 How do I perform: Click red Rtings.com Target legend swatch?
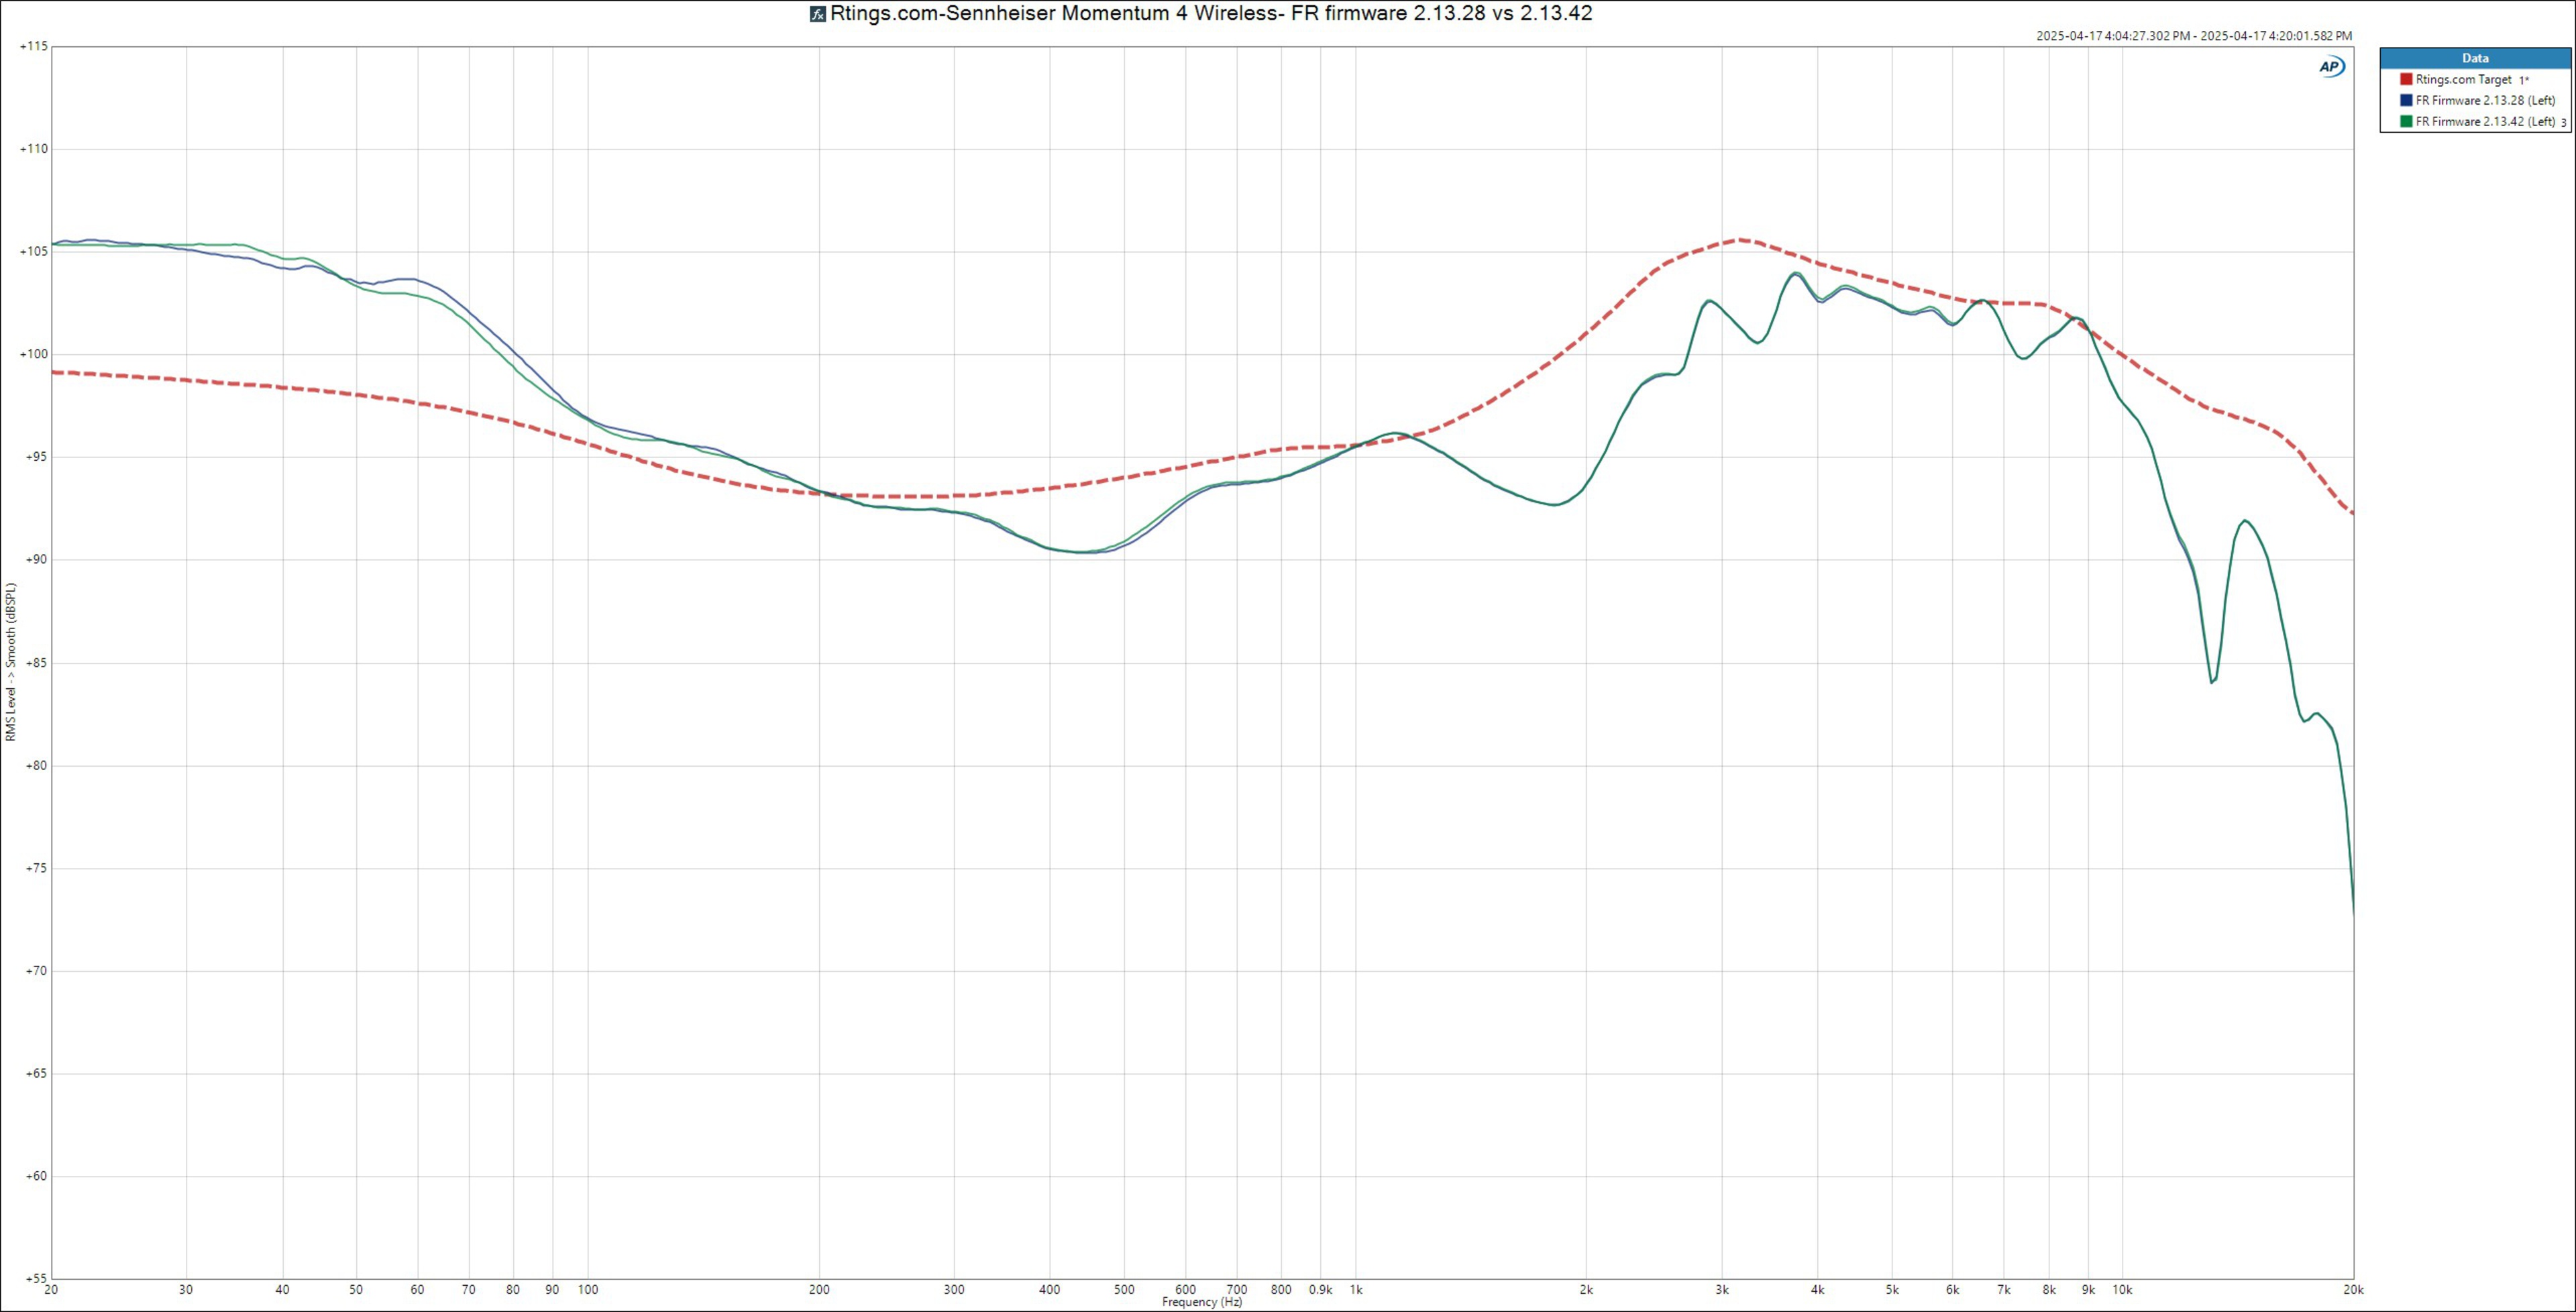click(2406, 79)
